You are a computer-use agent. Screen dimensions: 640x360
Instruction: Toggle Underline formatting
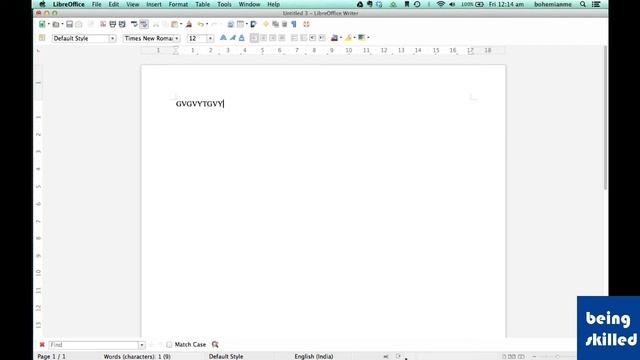(242, 38)
